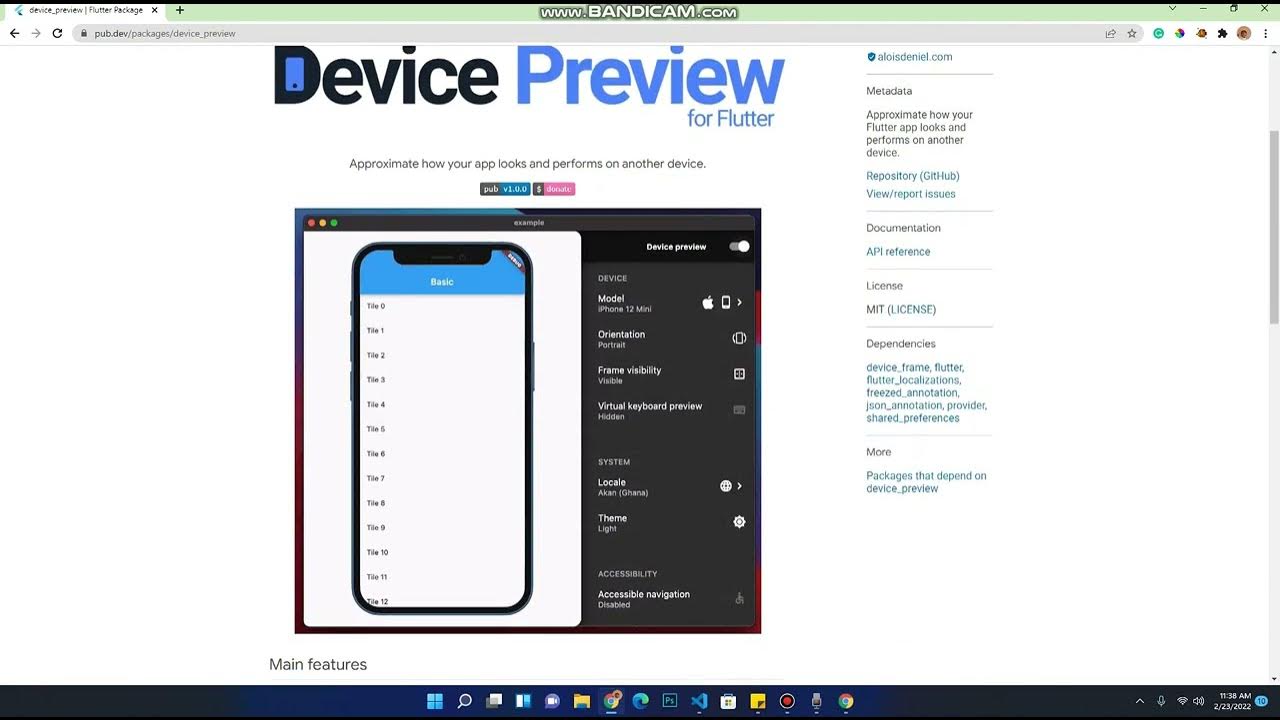Click the pink donate badge
The image size is (1280, 720).
554,189
